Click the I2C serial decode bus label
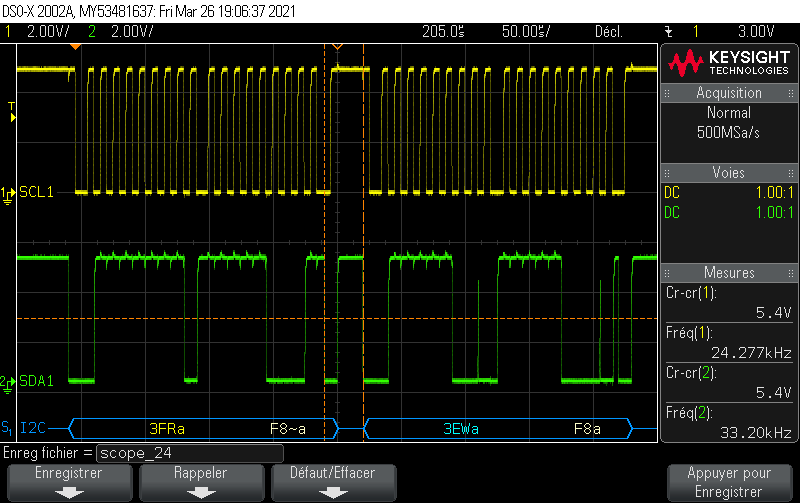Image resolution: width=800 pixels, height=503 pixels. [34, 429]
